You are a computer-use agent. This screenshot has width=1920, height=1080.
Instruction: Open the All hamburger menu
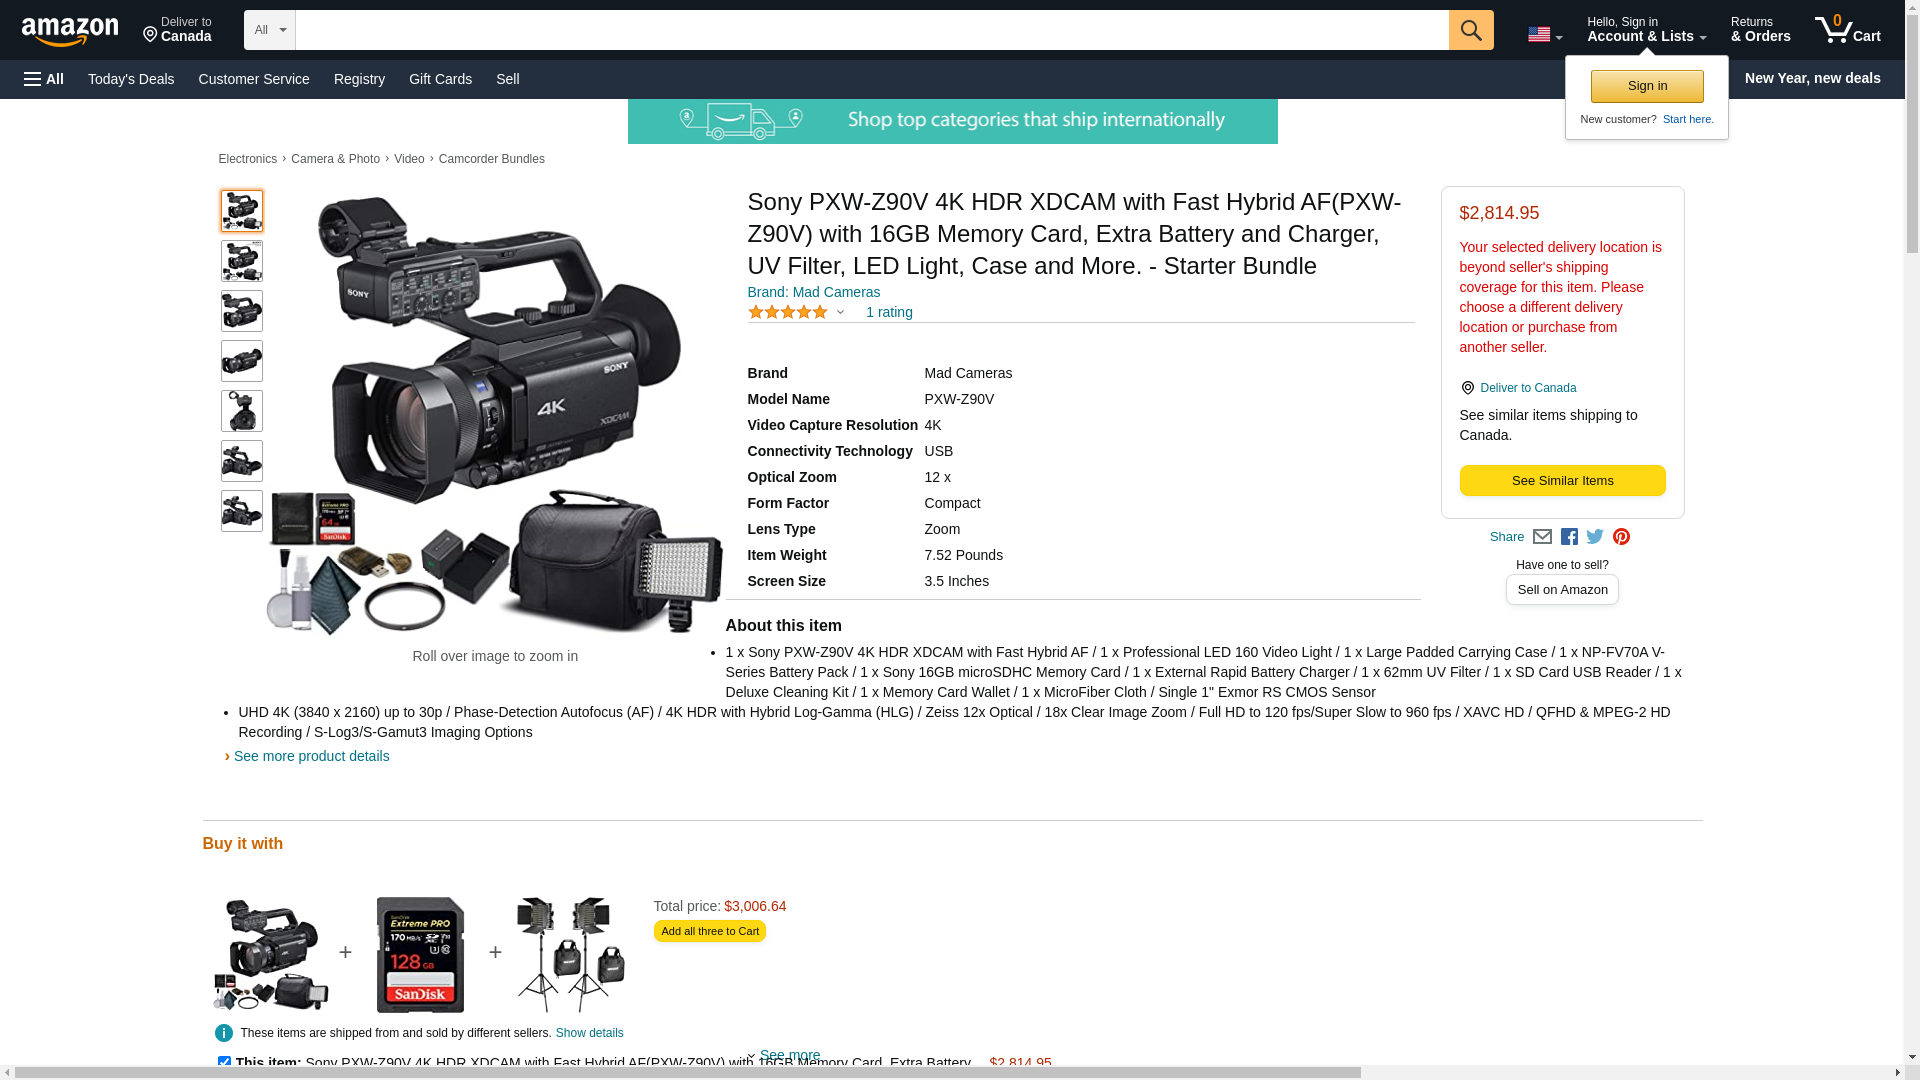click(44, 79)
